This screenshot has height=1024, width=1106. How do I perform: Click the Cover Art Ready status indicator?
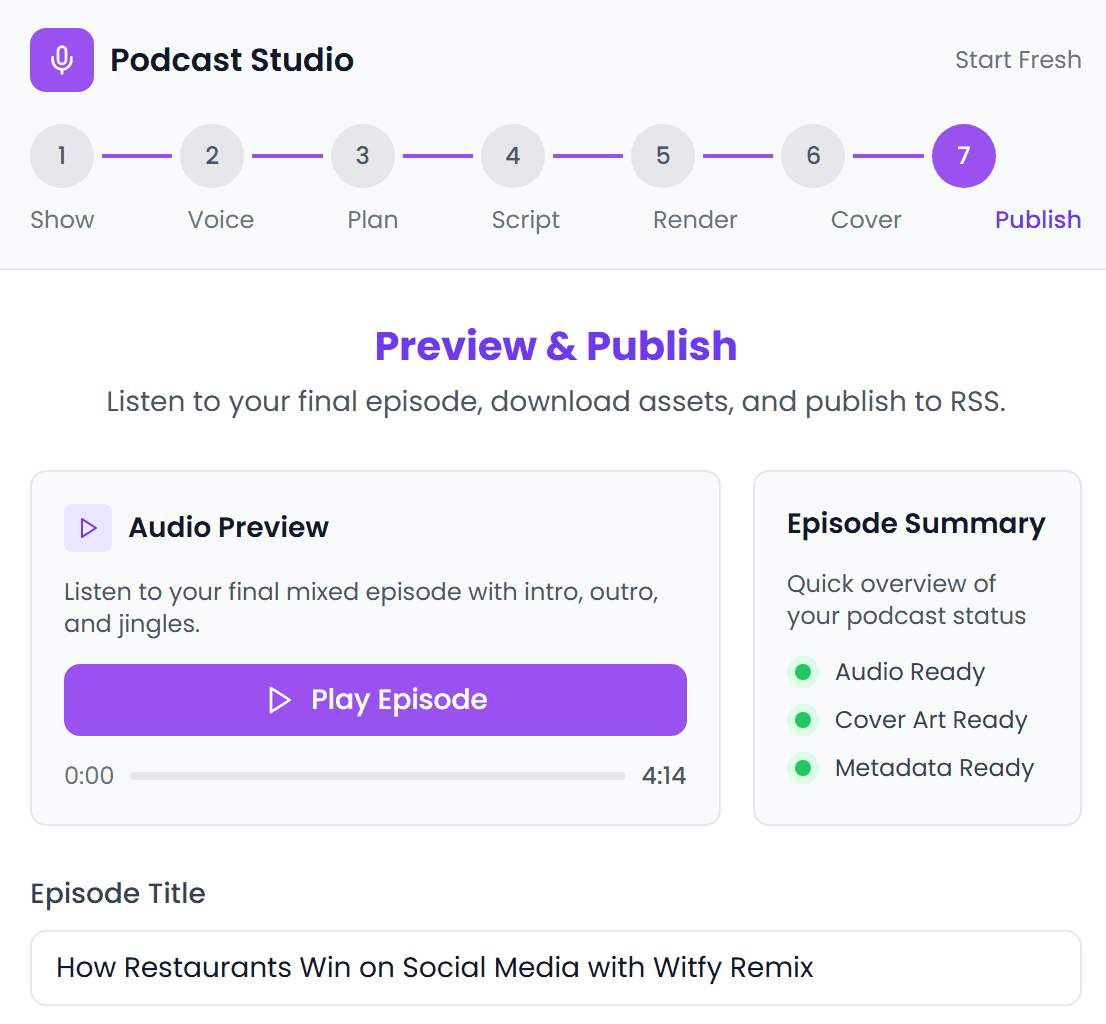tap(803, 720)
